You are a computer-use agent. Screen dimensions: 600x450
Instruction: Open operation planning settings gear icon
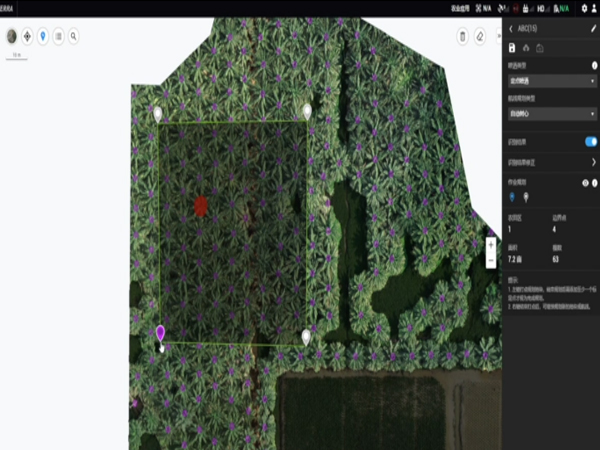pyautogui.click(x=585, y=183)
